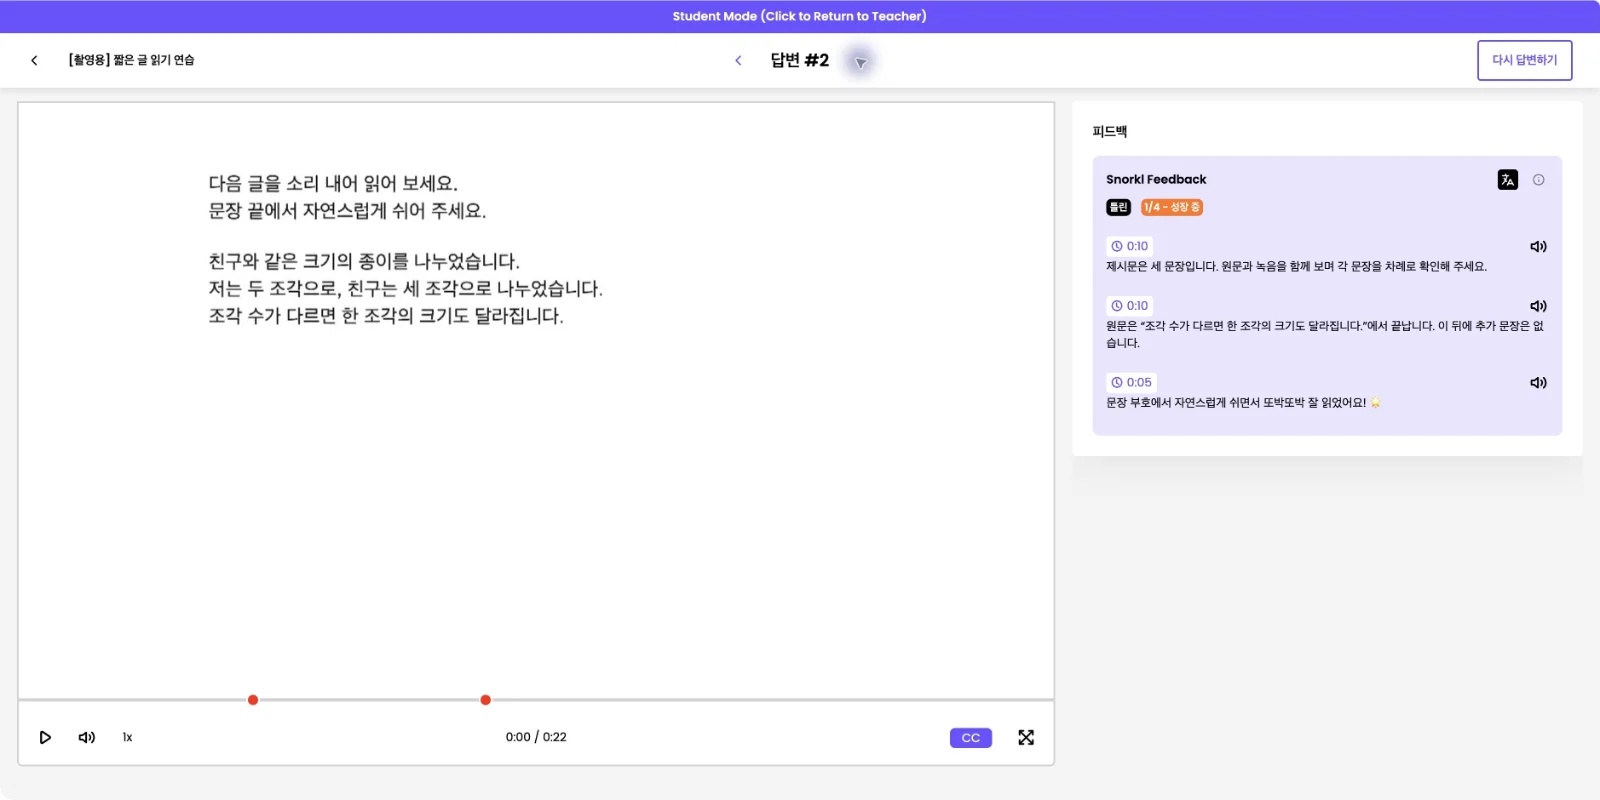This screenshot has height=800, width=1600.
Task: Go back using the top-left back arrow
Action: click(x=34, y=60)
